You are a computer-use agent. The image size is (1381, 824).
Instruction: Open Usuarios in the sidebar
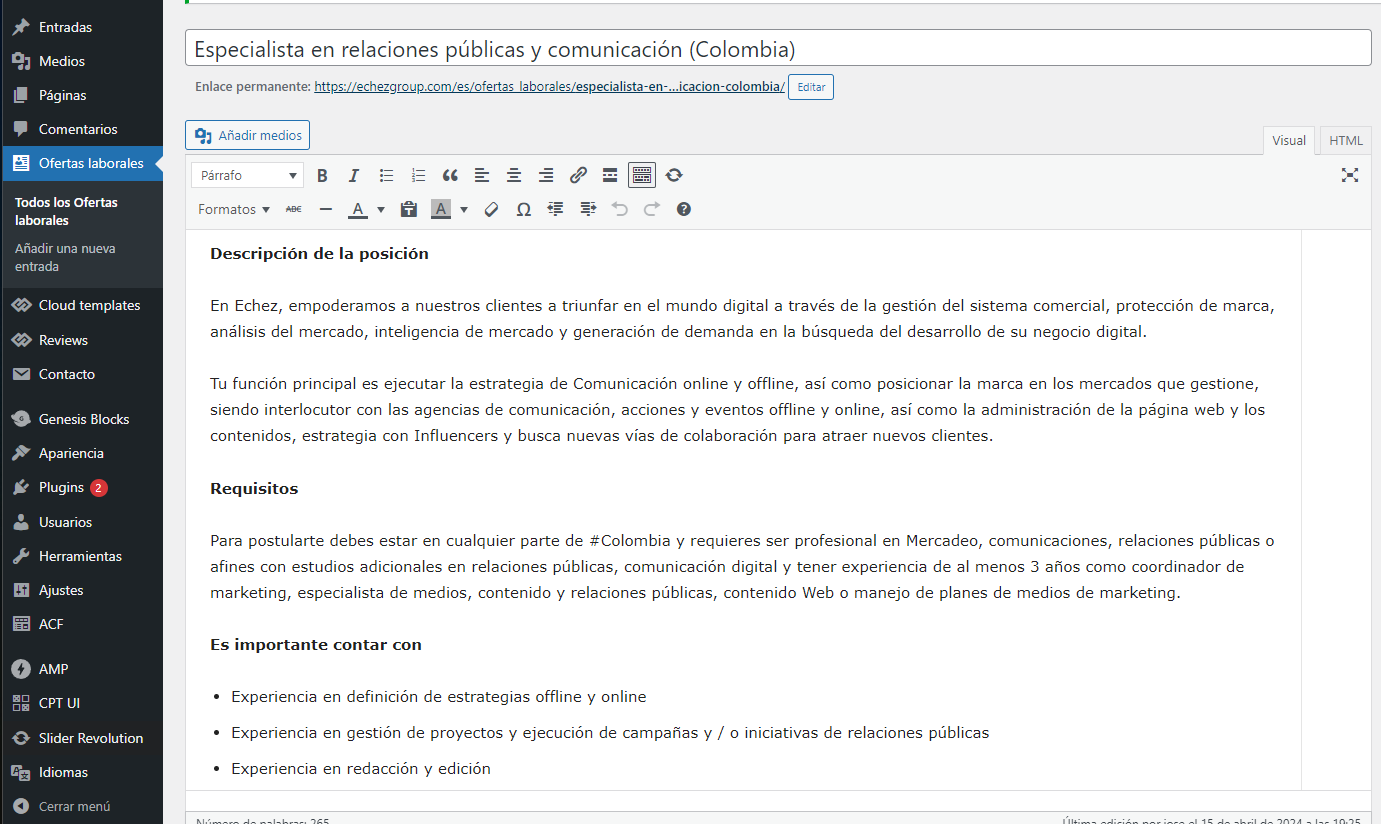point(81,522)
